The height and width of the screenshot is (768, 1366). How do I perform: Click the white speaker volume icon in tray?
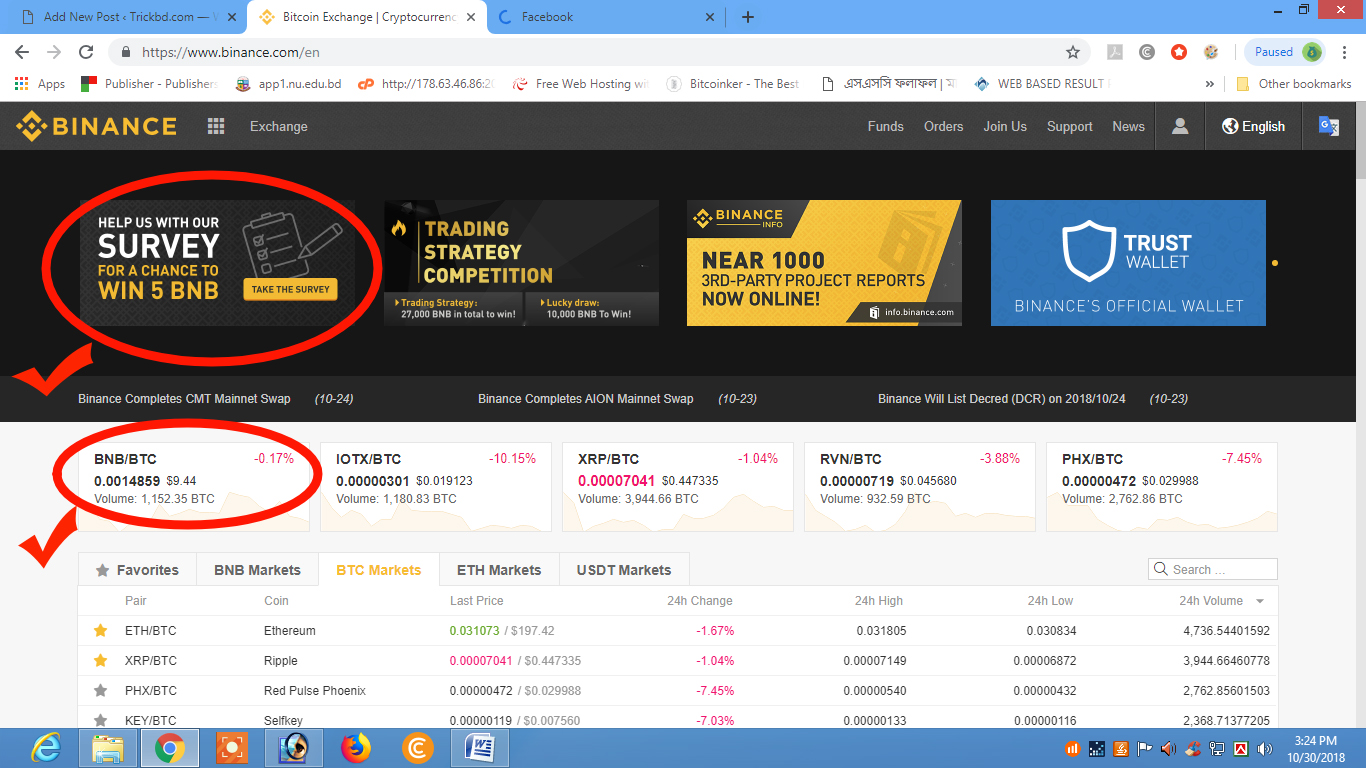[1265, 748]
